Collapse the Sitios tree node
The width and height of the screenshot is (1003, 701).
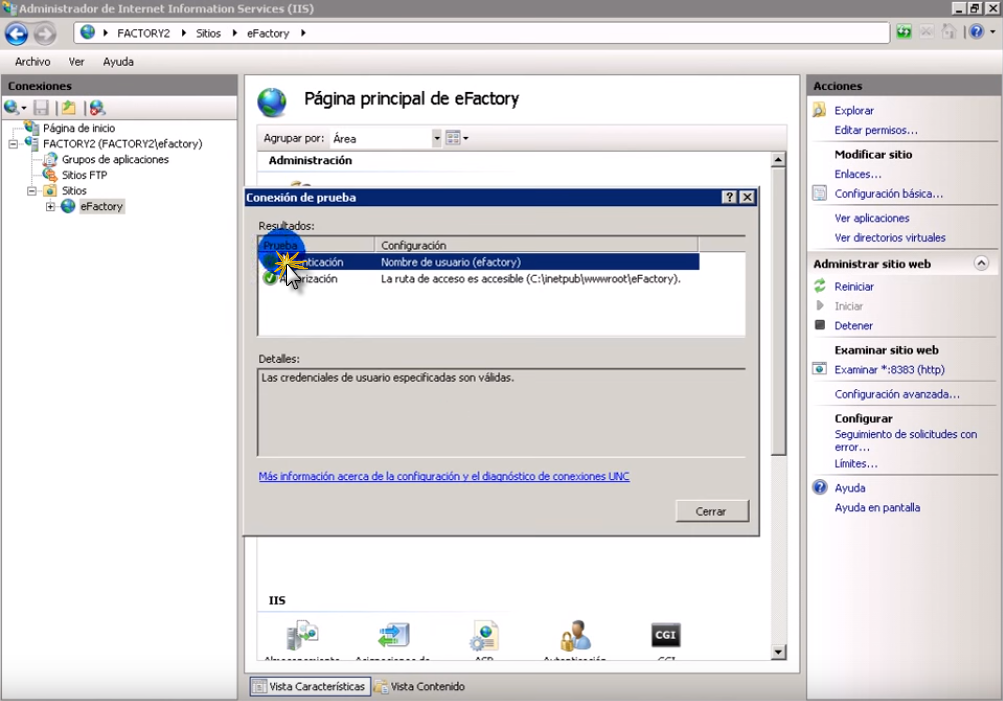pyautogui.click(x=32, y=191)
